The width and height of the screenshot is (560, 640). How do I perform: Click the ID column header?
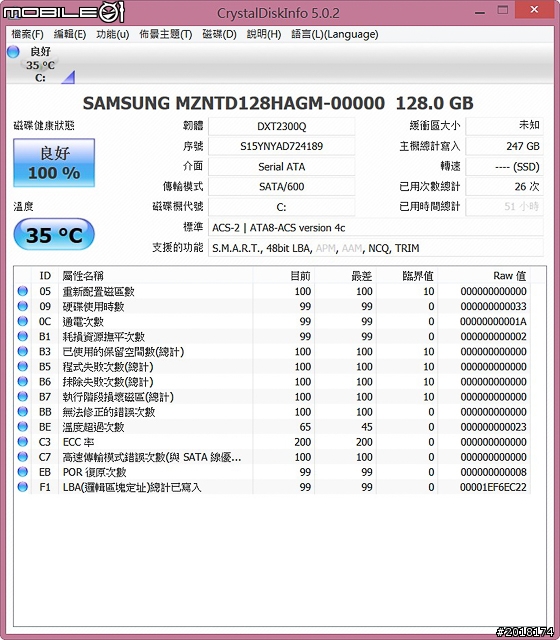point(45,276)
